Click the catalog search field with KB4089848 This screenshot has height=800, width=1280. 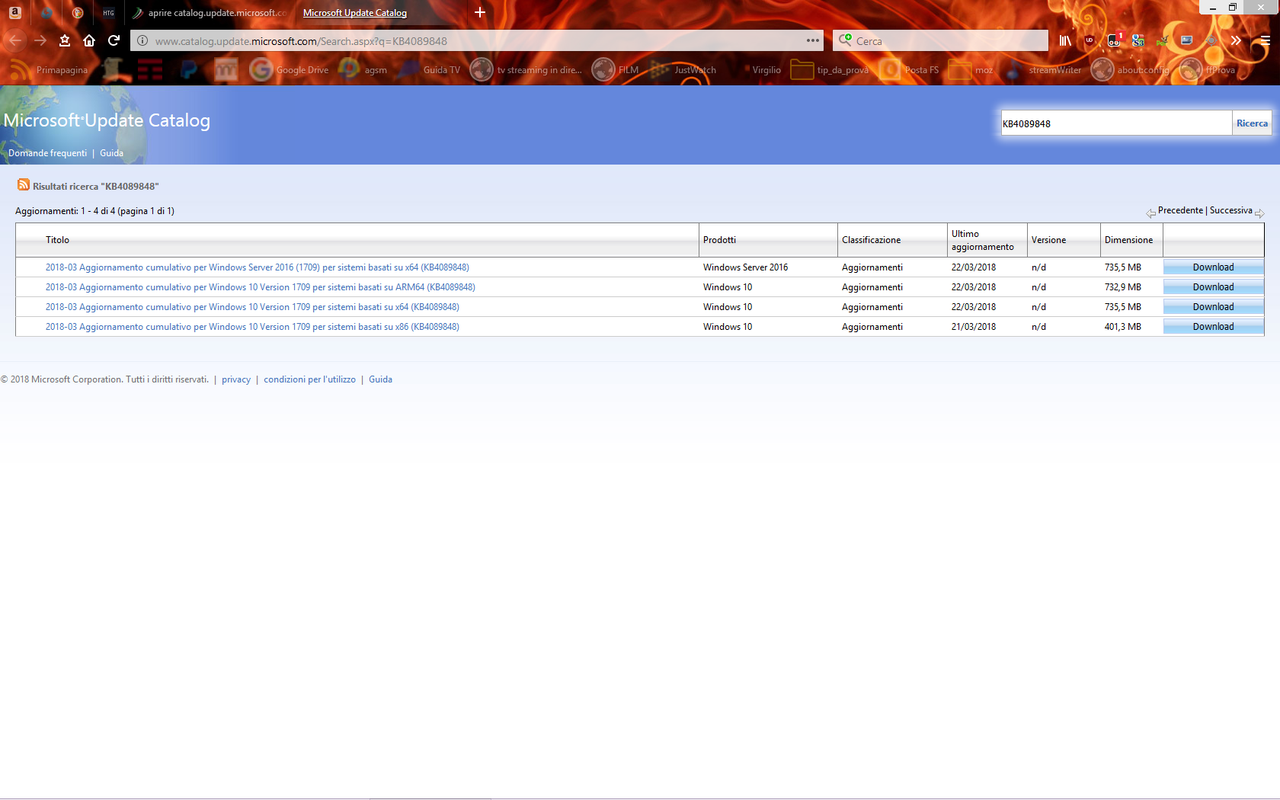tap(1116, 124)
